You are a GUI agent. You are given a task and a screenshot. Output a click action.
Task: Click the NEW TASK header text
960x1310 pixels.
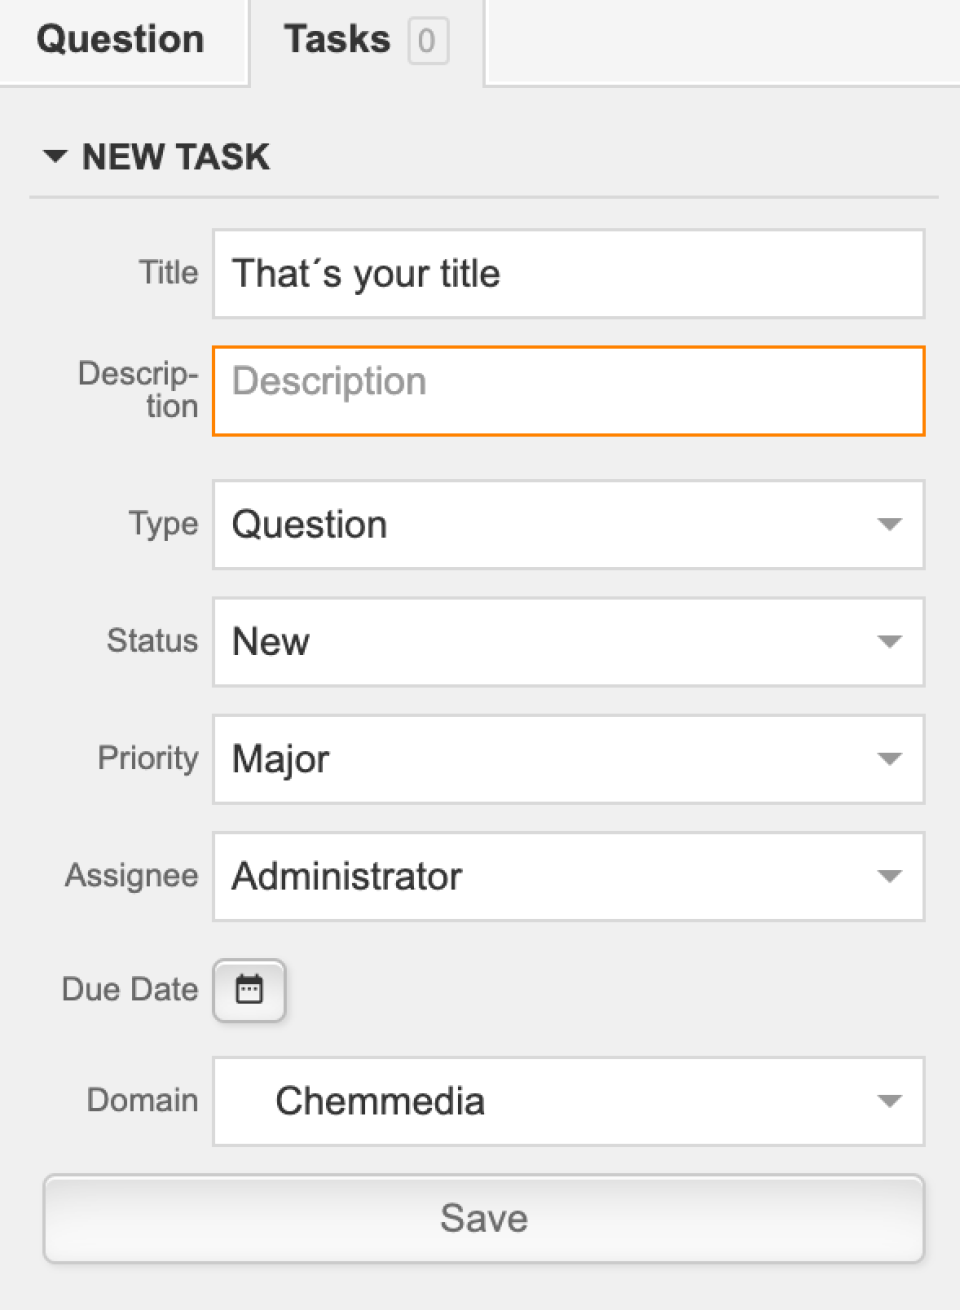[176, 157]
